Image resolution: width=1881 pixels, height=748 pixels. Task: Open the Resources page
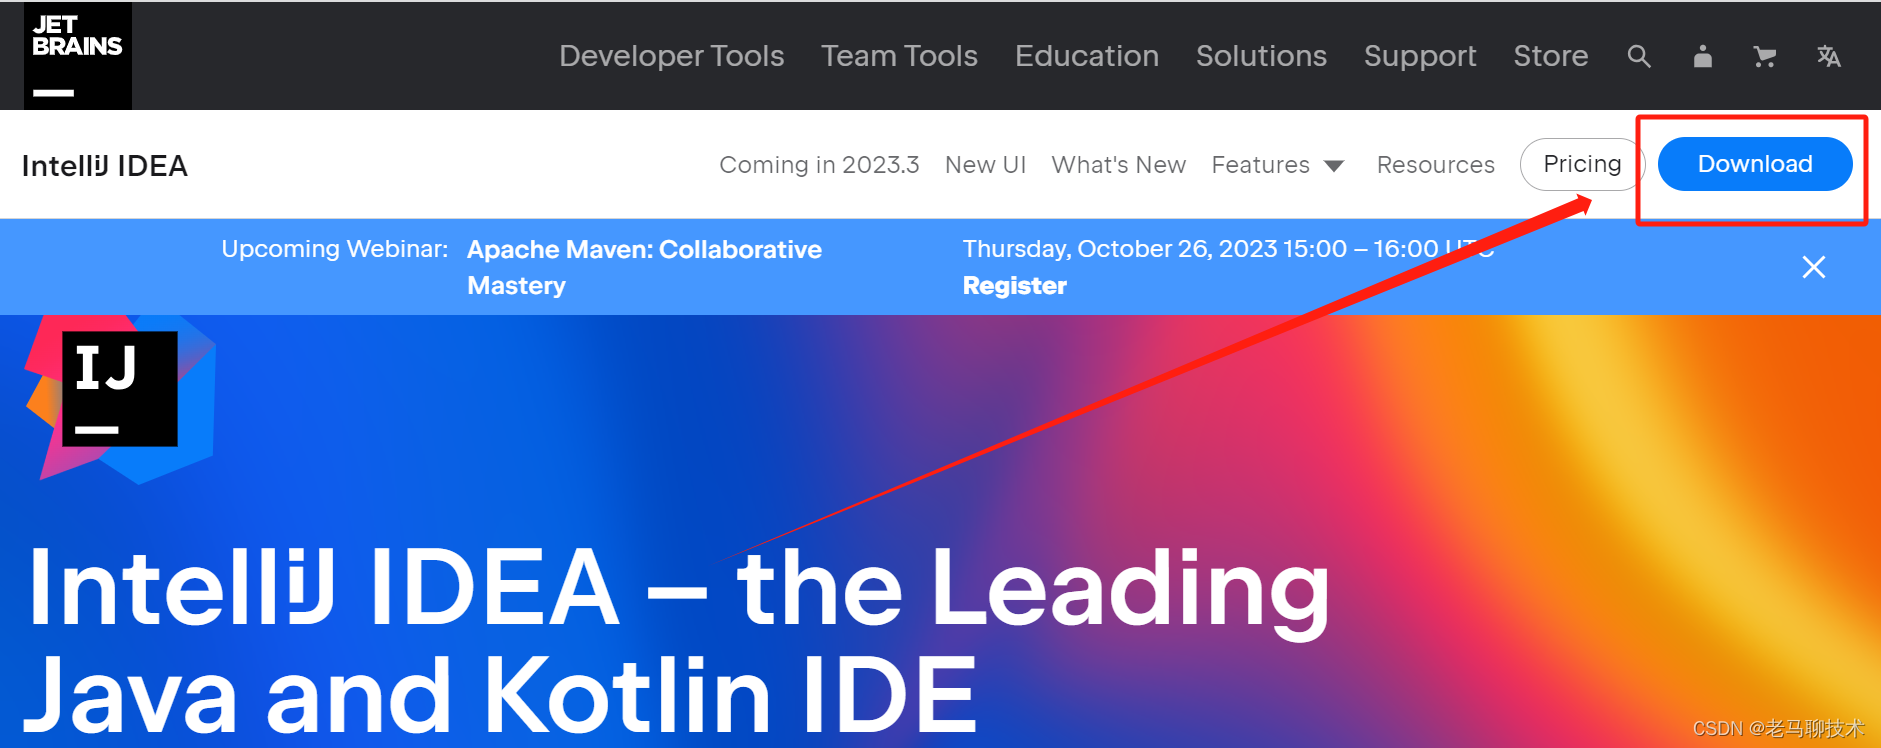pyautogui.click(x=1435, y=165)
